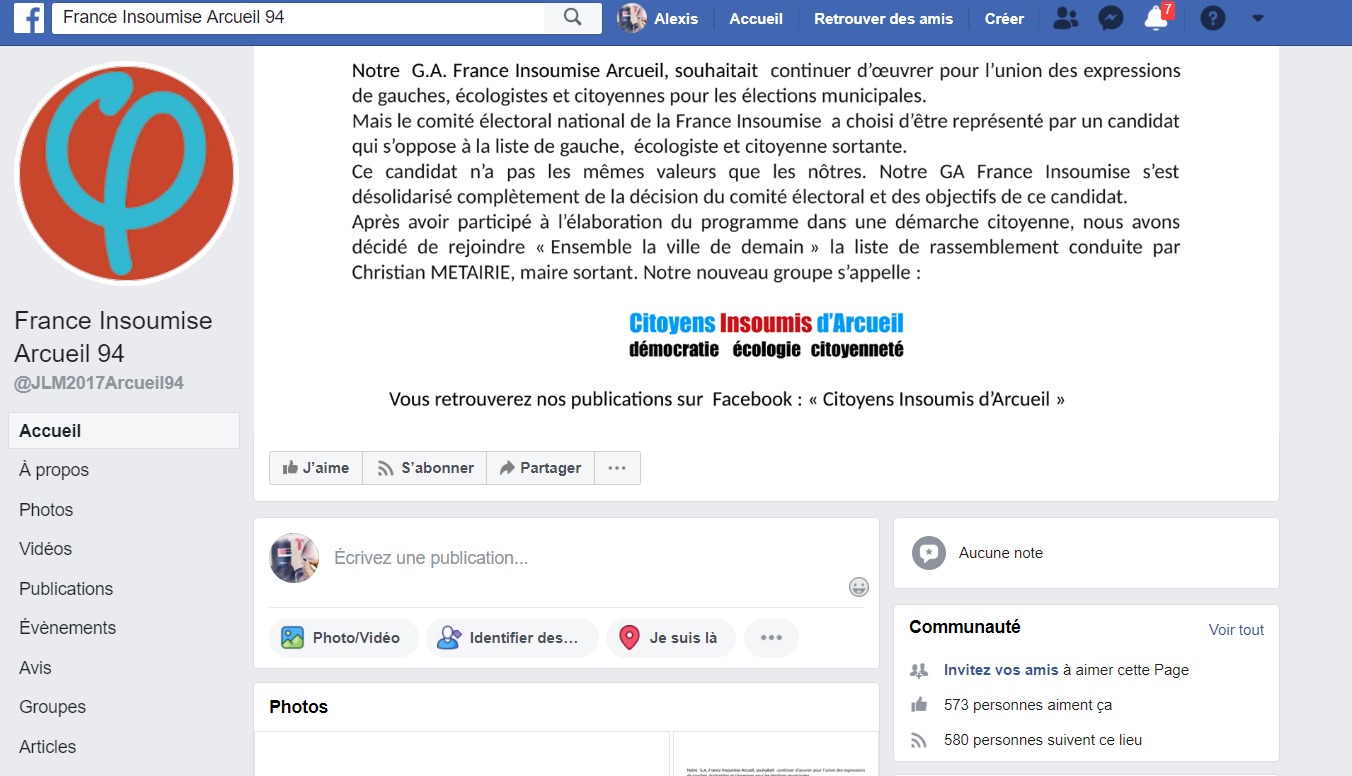Click the Aucune note text
1352x776 pixels.
(1001, 553)
